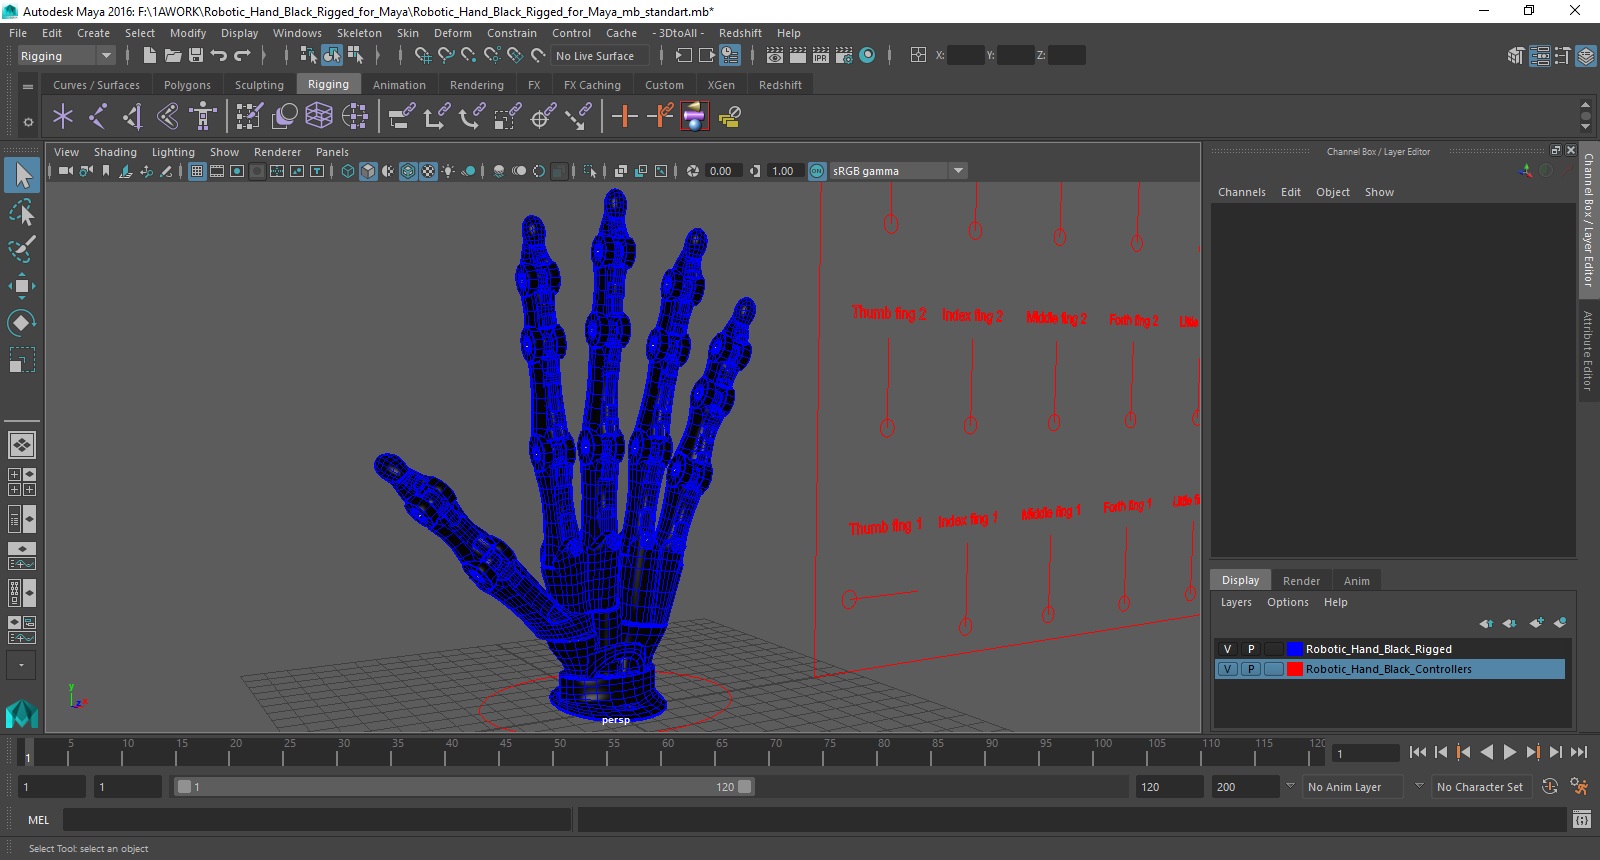Image resolution: width=1600 pixels, height=860 pixels.
Task: Toggle visibility V of Robotic_Hand_Black_Controllers layer
Action: tap(1227, 669)
